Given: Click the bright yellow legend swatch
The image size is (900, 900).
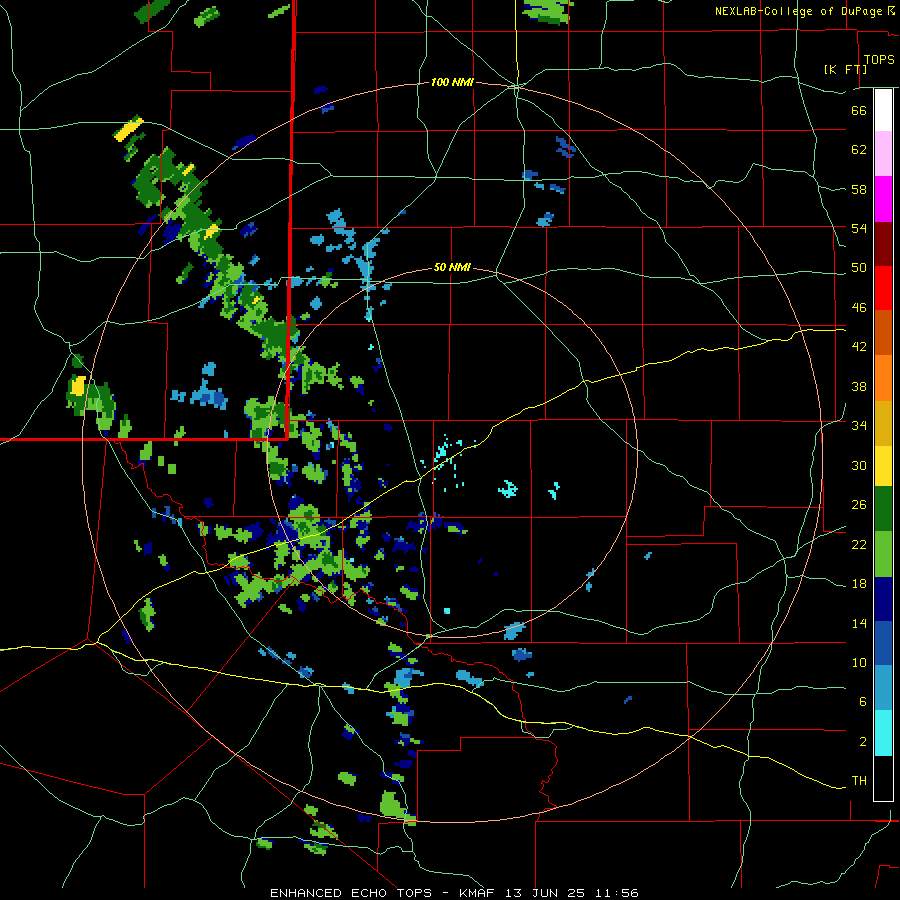Looking at the screenshot, I should (883, 467).
